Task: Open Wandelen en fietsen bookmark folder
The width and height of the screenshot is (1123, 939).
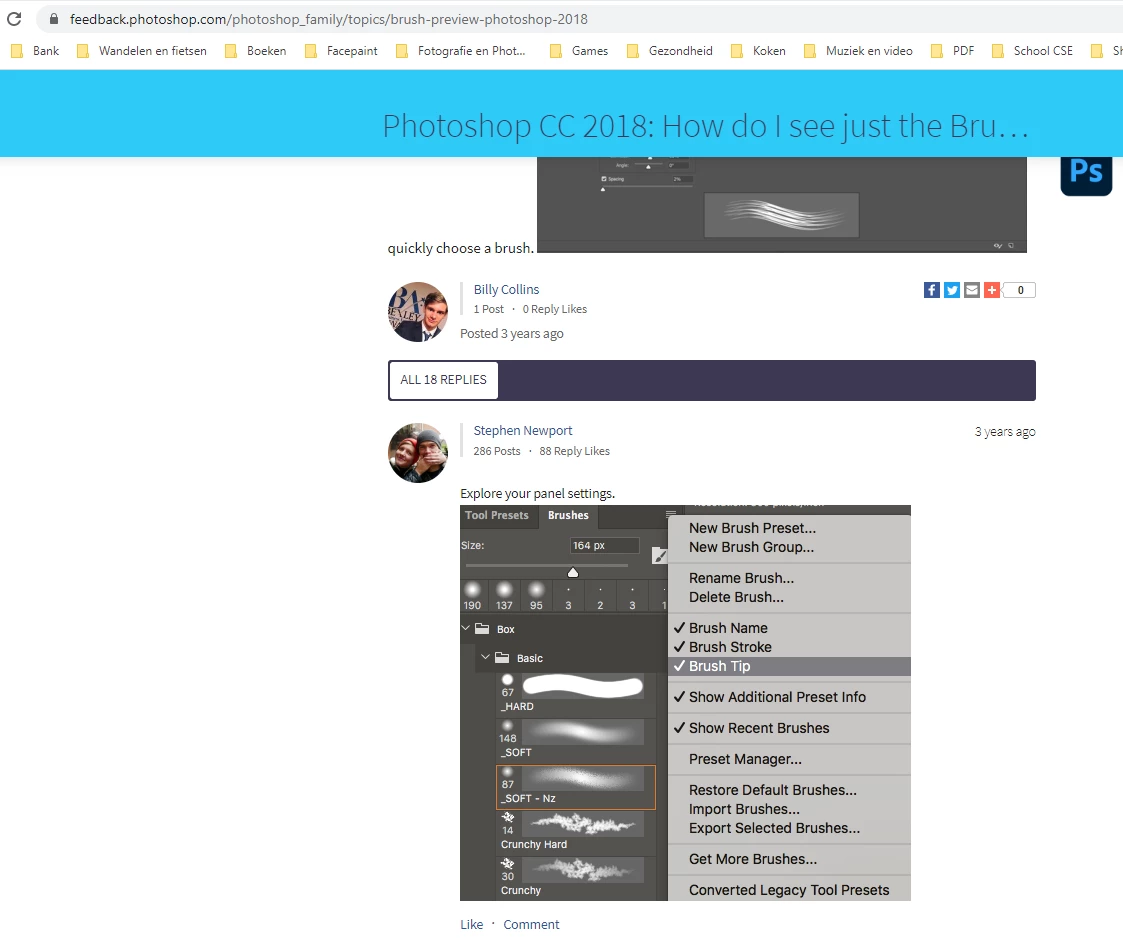Action: tap(143, 51)
